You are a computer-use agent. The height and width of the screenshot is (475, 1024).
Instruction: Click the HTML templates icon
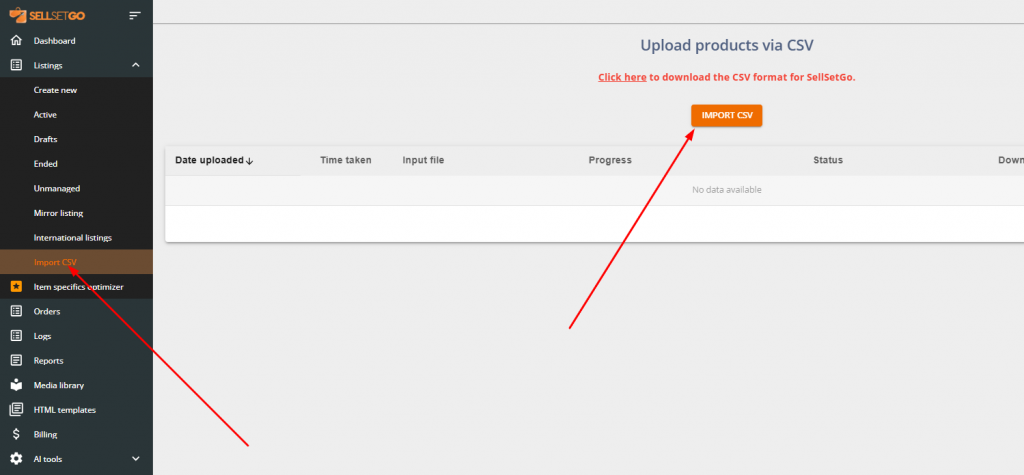click(15, 409)
